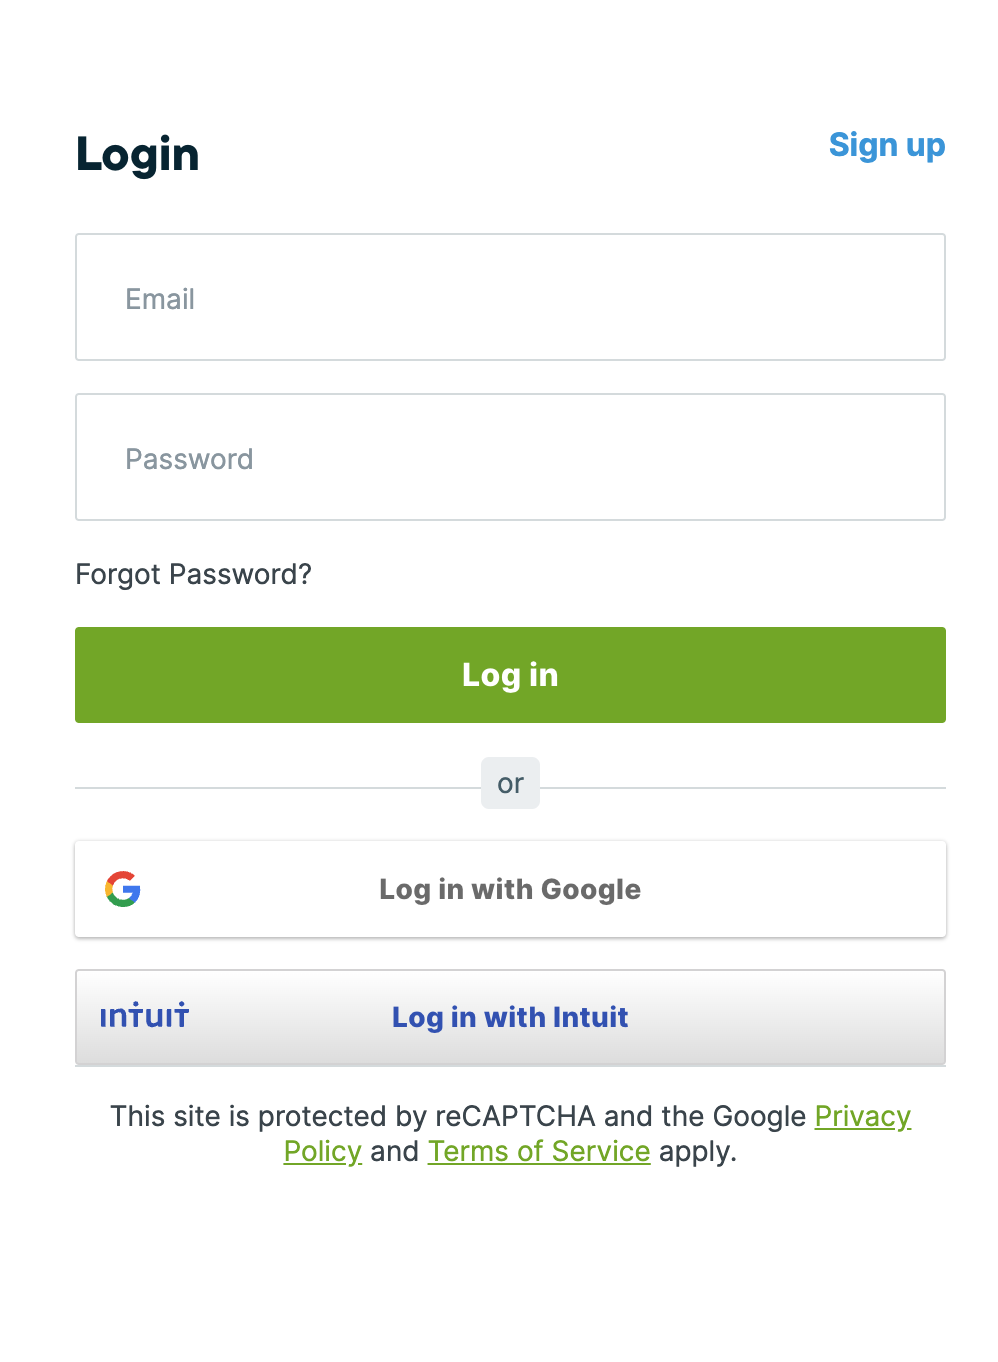Viewport: 998px width, 1362px height.
Task: Click the Intuit logo
Action: [144, 1016]
